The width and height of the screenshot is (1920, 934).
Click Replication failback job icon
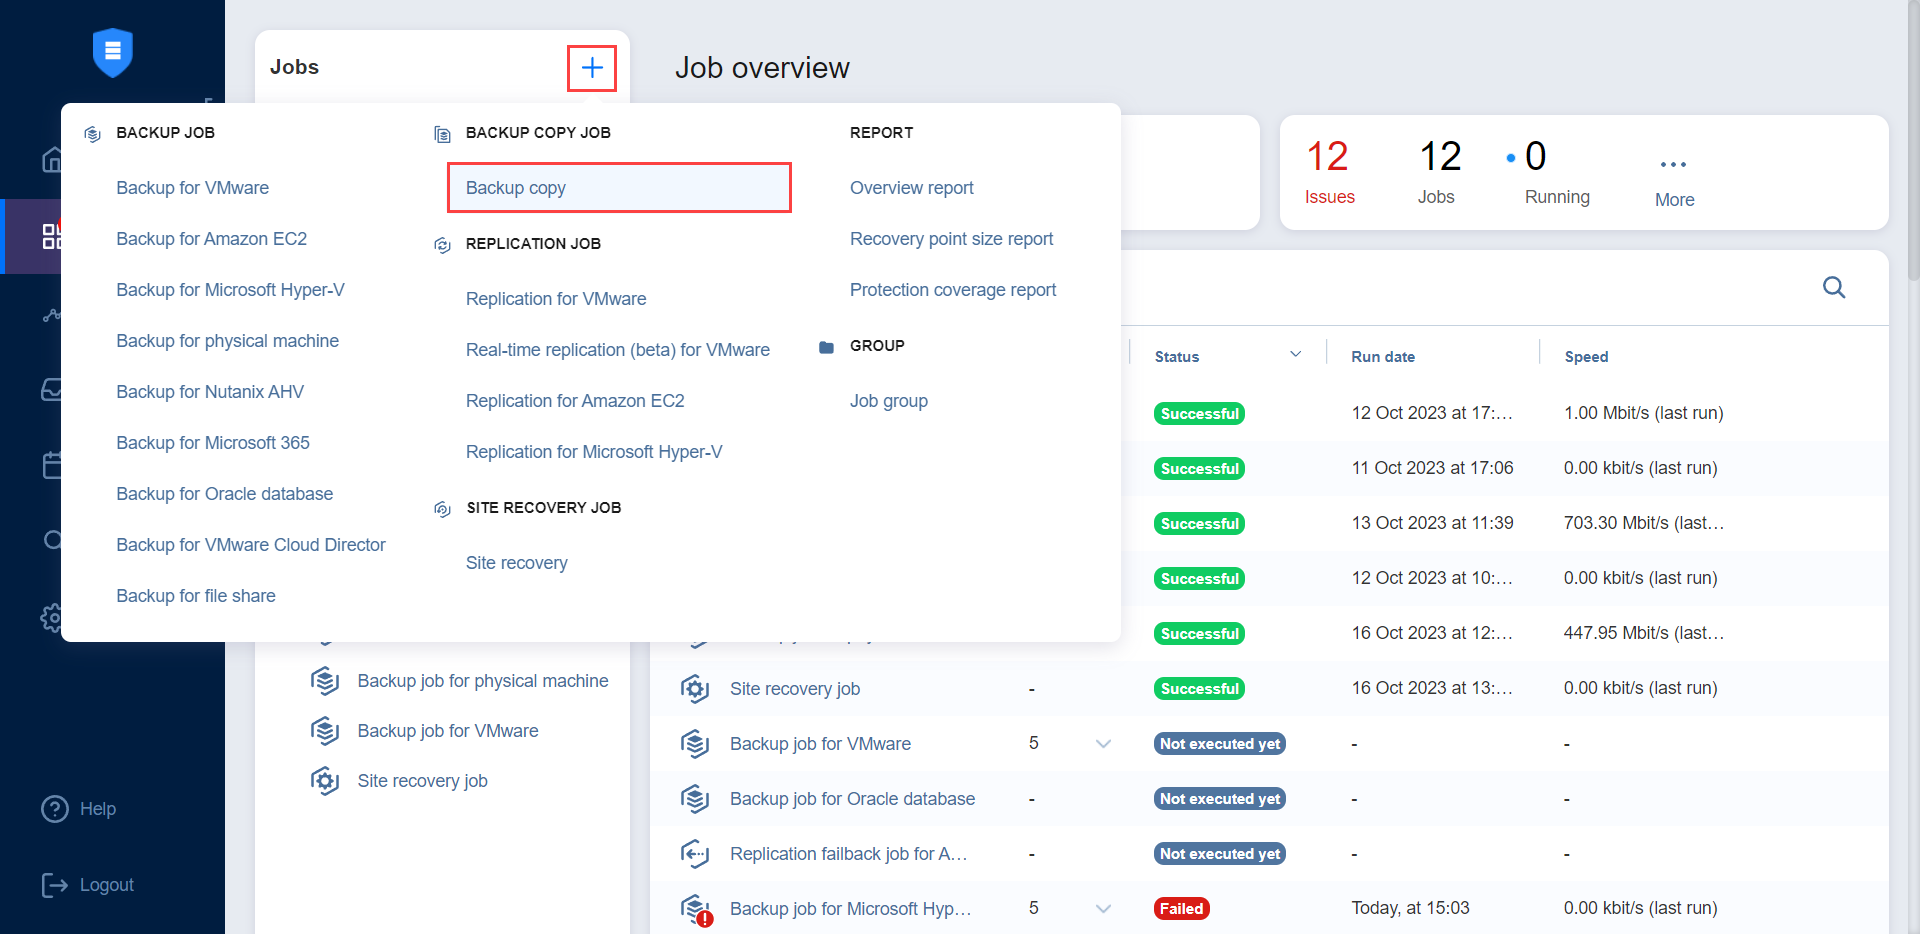[695, 854]
